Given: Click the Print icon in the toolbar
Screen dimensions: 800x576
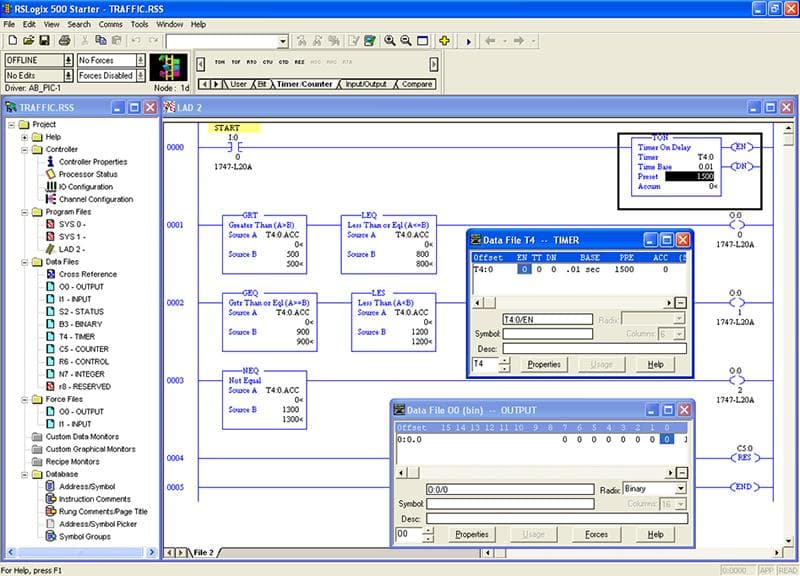Looking at the screenshot, I should (x=64, y=41).
